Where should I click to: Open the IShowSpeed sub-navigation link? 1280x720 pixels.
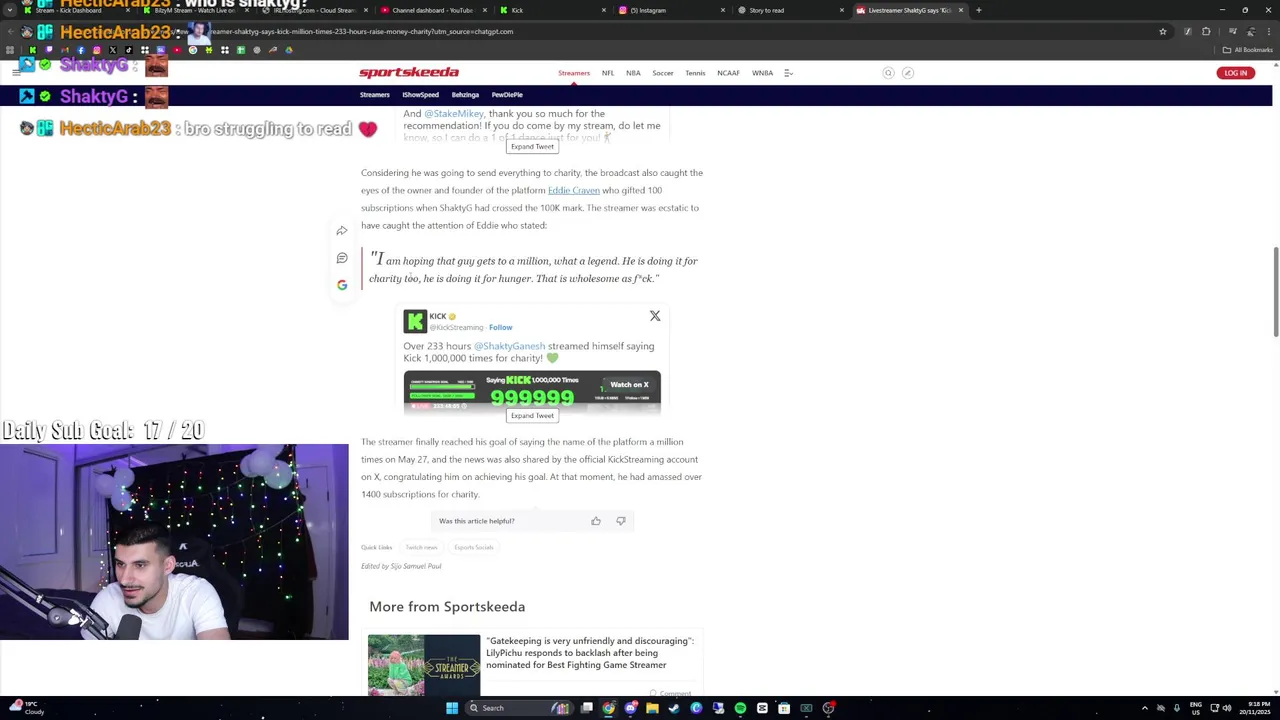click(420, 95)
